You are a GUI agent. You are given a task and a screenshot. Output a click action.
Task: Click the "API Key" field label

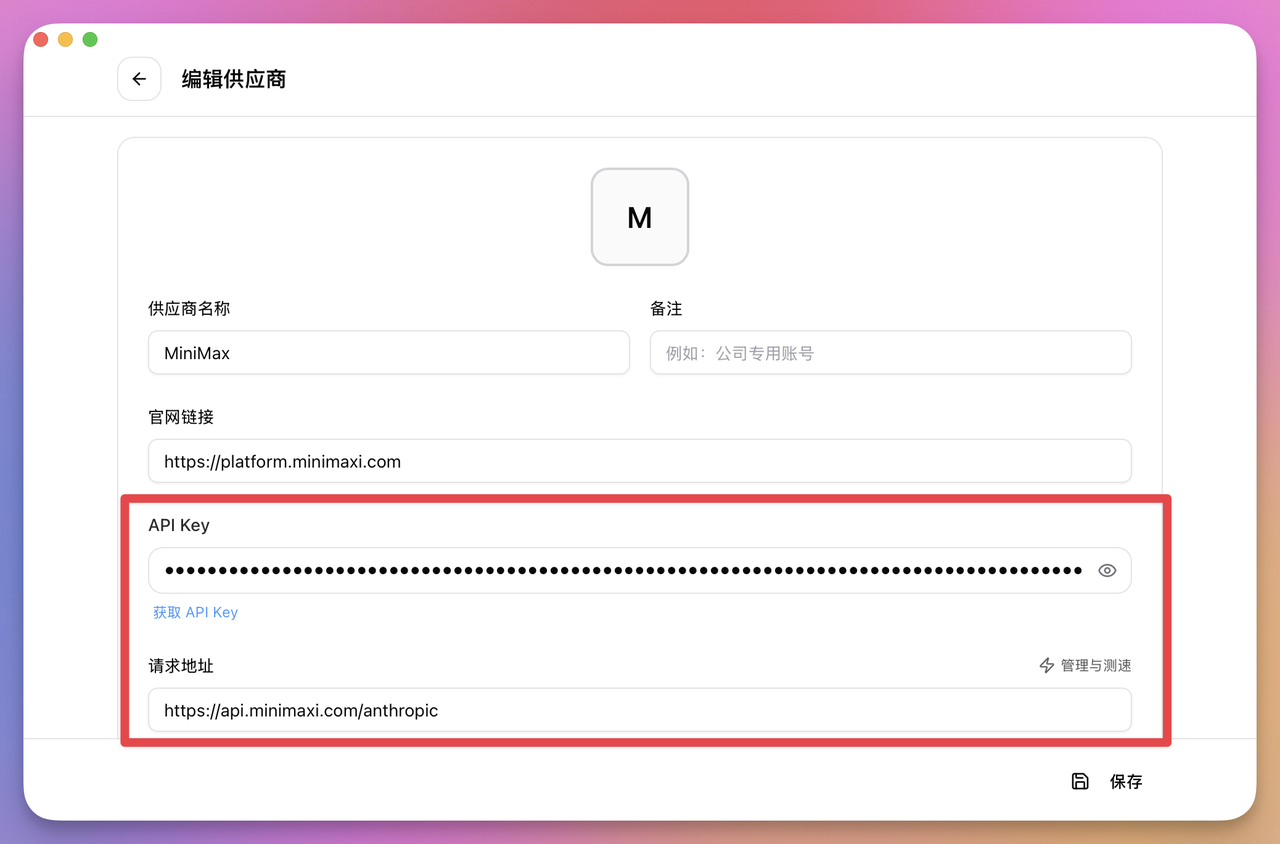179,525
